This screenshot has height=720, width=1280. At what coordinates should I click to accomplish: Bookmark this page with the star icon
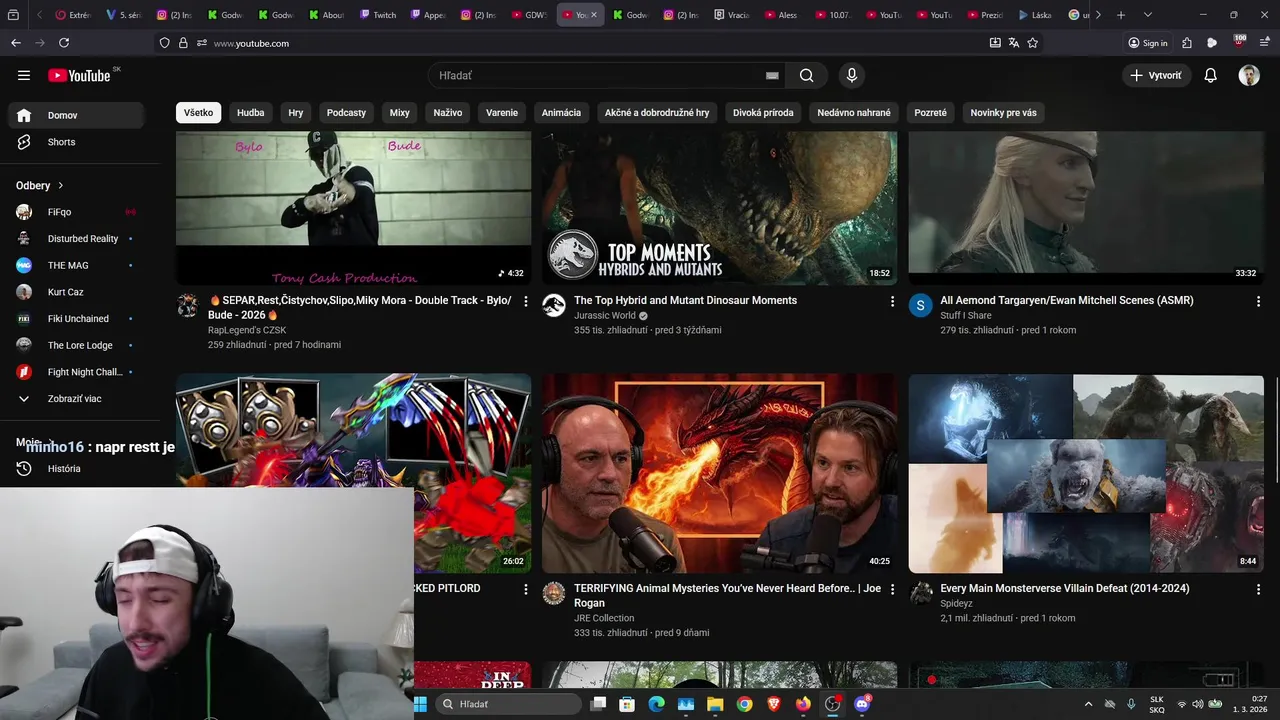pyautogui.click(x=1033, y=43)
